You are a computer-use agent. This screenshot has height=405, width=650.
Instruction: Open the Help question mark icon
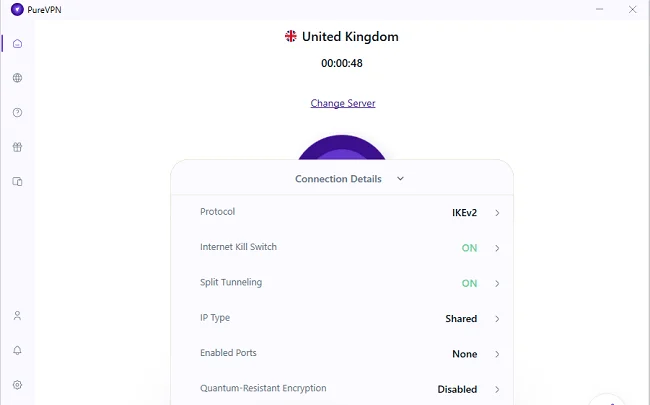pos(17,112)
